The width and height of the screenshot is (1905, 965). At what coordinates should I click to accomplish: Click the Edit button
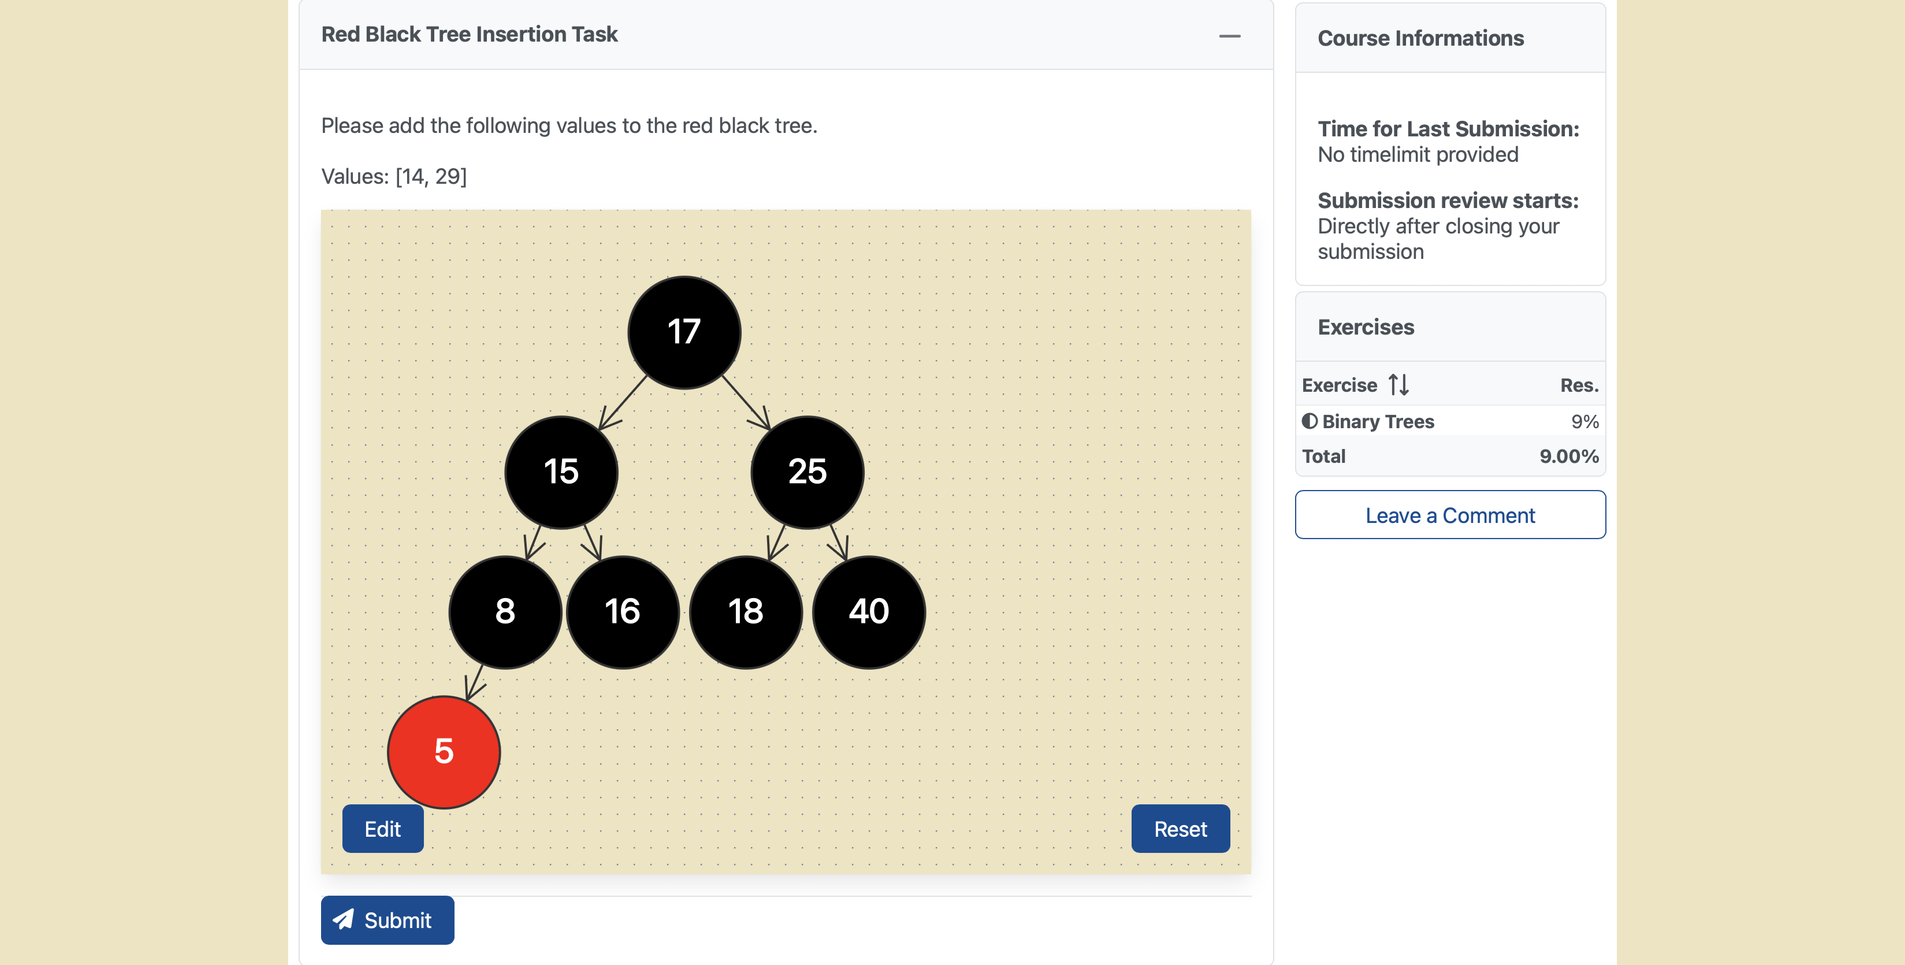(x=383, y=829)
